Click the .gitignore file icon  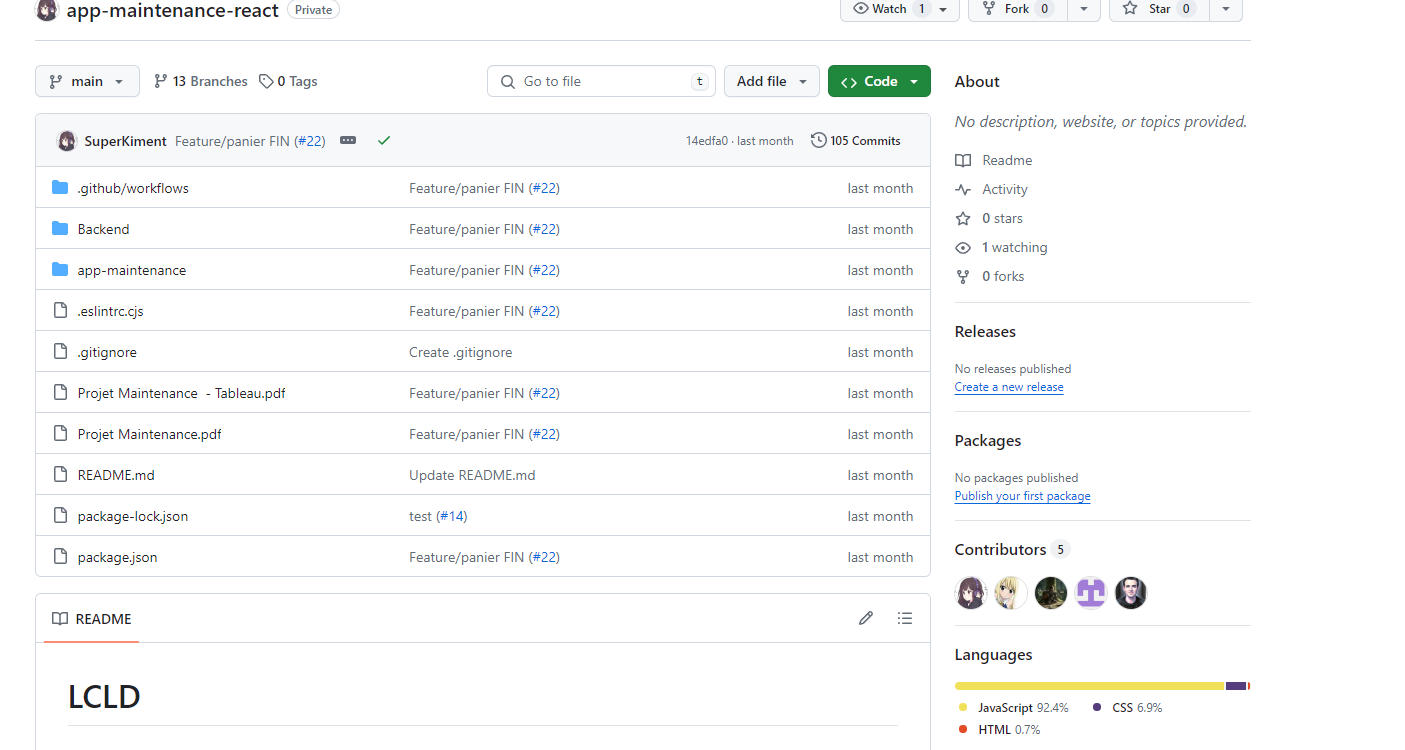[x=60, y=352]
